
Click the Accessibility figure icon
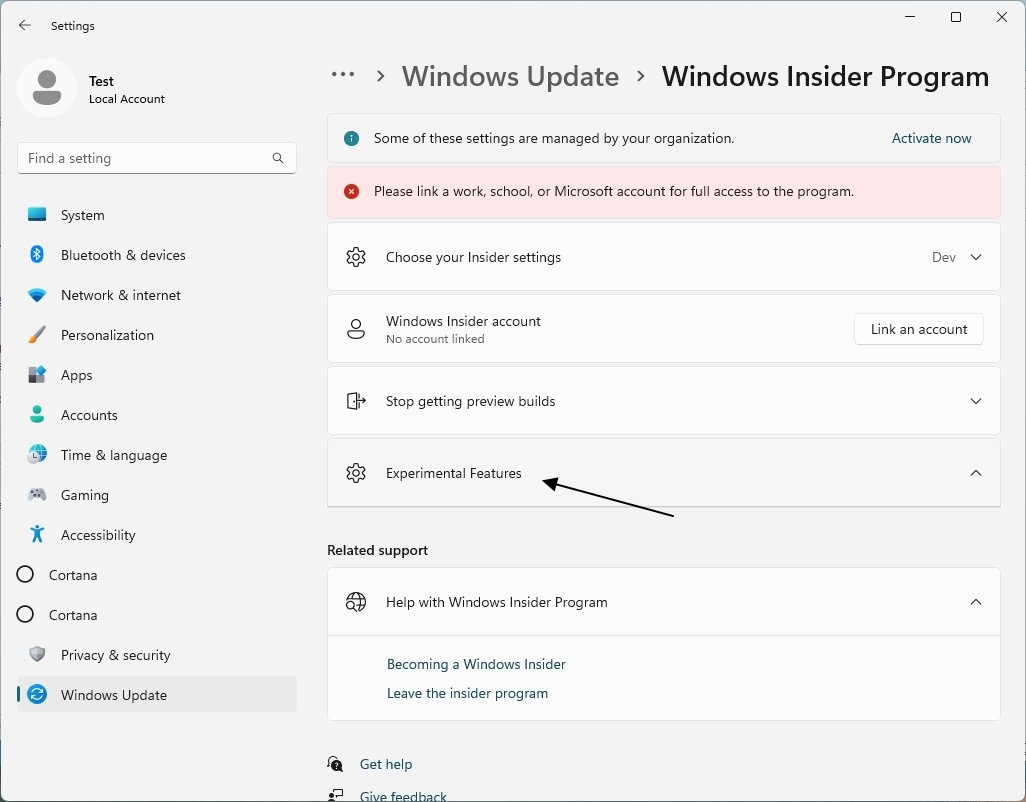click(37, 534)
